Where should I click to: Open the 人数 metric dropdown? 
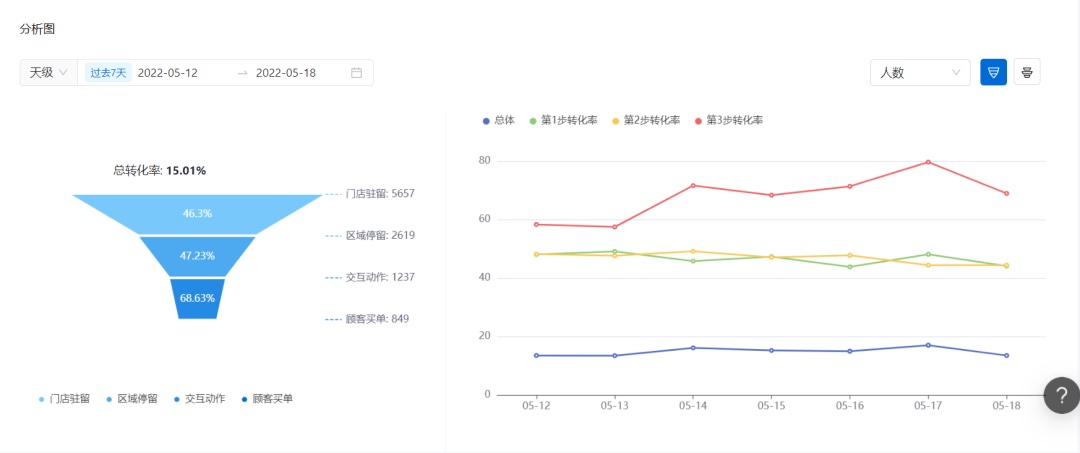(x=919, y=73)
